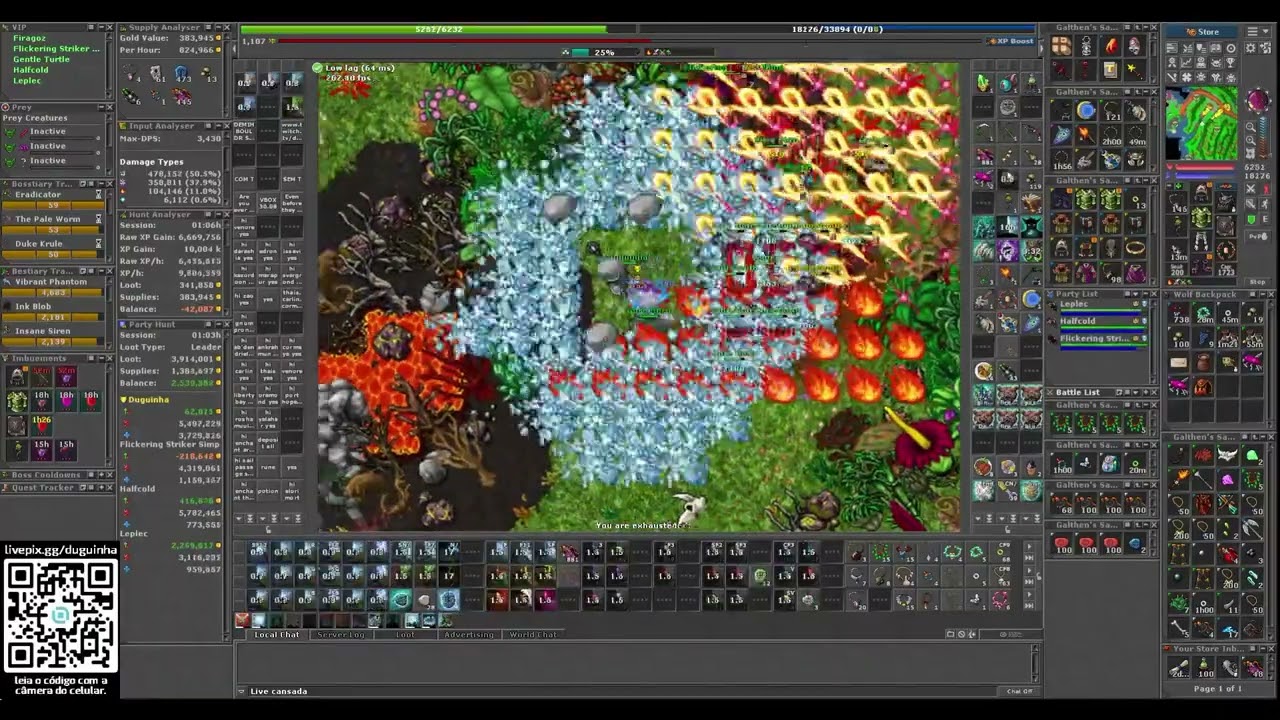The image size is (1280, 720).
Task: Focus the chat input field reading Live cansada
Action: [x=620, y=691]
